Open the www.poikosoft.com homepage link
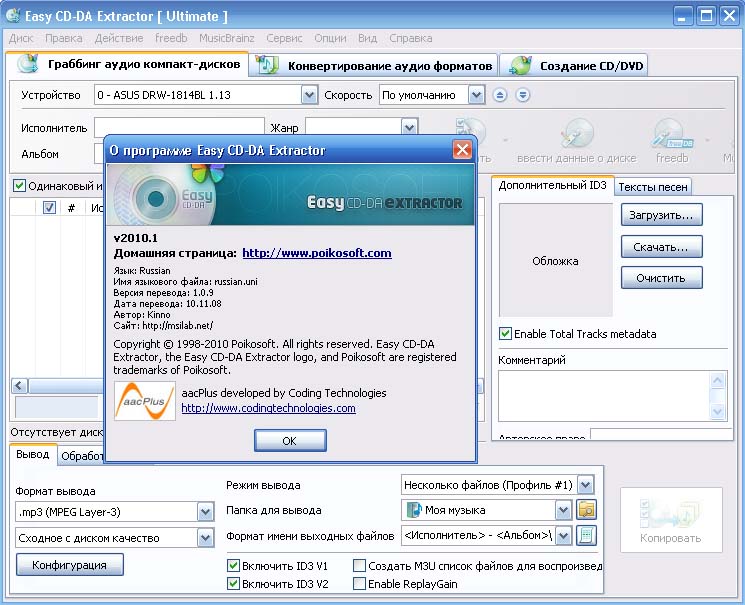Image resolution: width=745 pixels, height=605 pixels. click(317, 253)
